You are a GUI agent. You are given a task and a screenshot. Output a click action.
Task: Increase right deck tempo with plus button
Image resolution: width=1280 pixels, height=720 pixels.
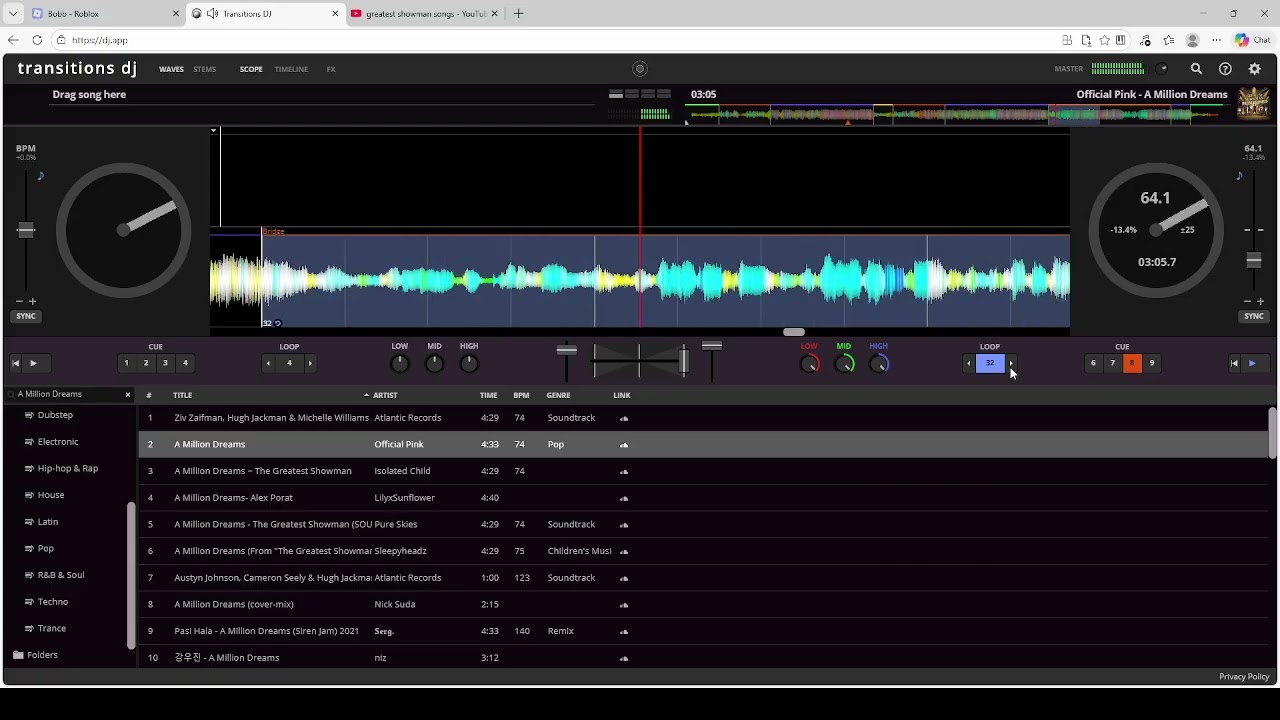[x=1260, y=301]
